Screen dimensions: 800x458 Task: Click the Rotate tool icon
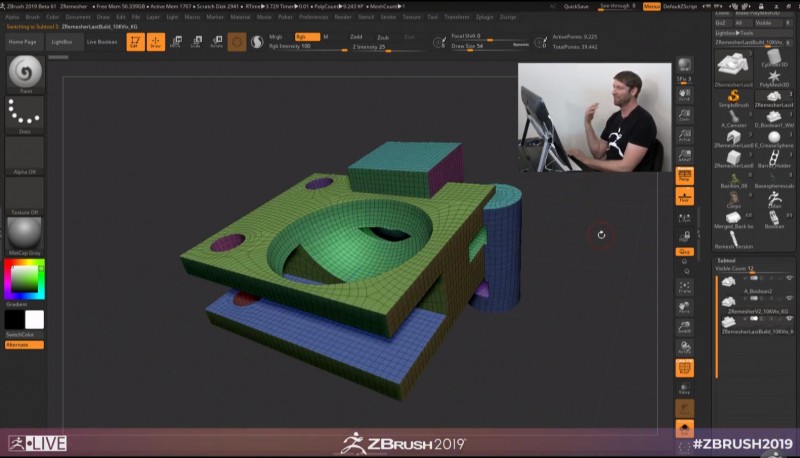(x=216, y=42)
